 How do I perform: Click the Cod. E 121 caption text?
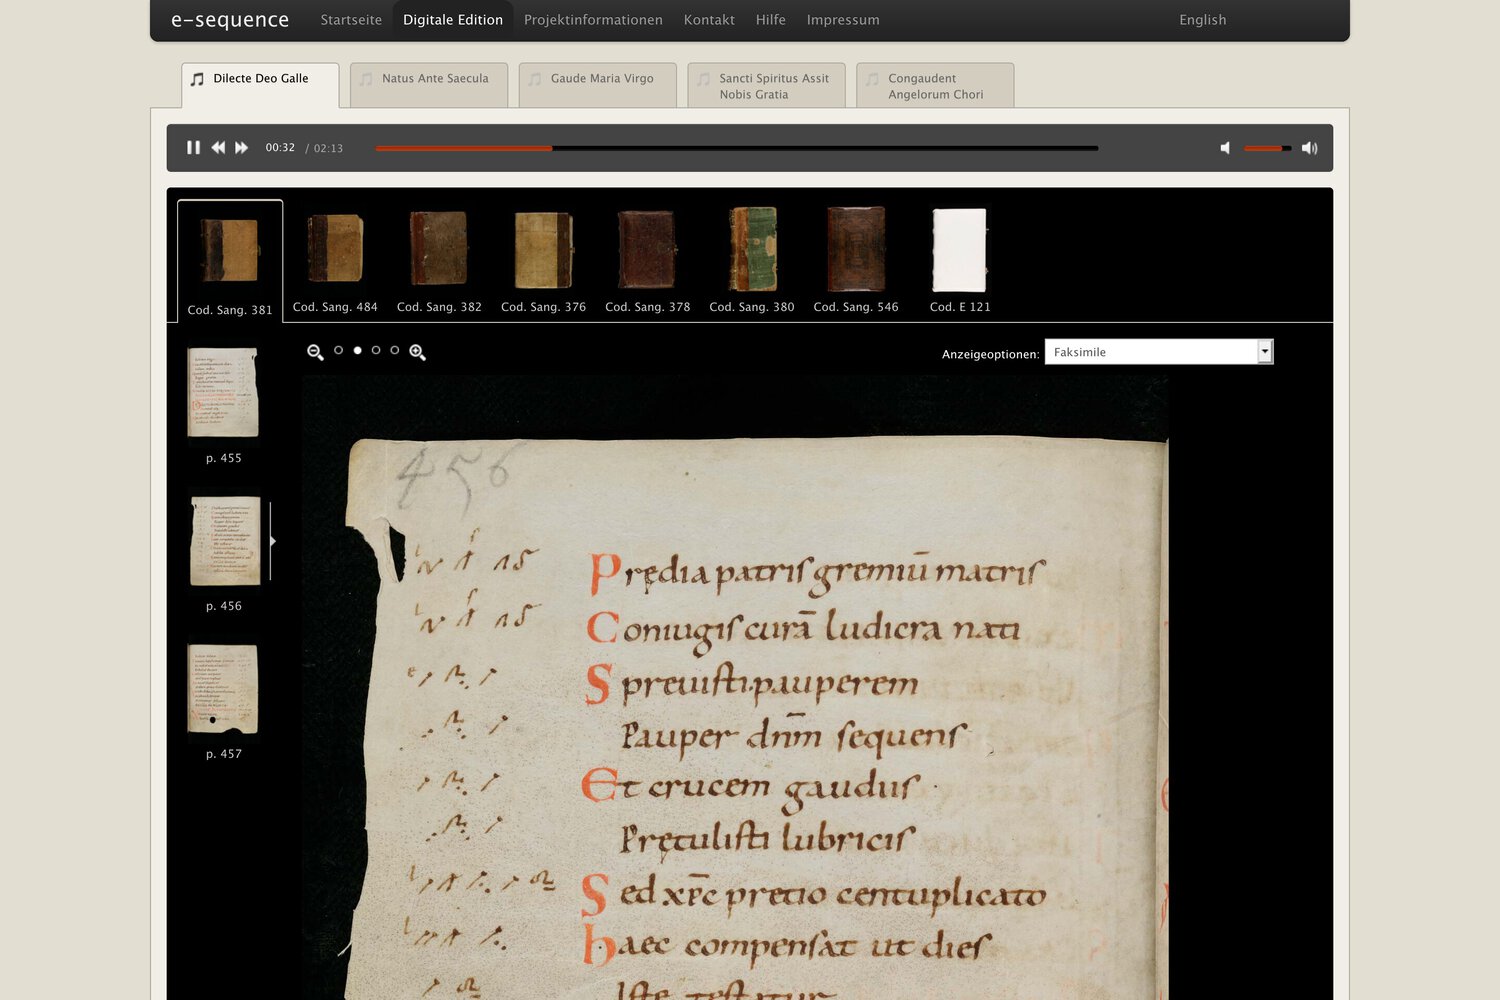pos(960,307)
